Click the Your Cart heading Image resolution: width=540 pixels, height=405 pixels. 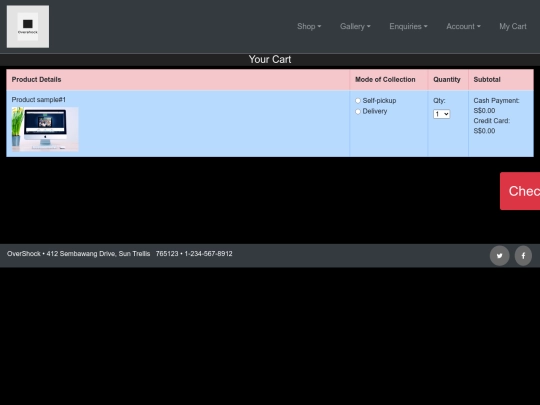(270, 59)
